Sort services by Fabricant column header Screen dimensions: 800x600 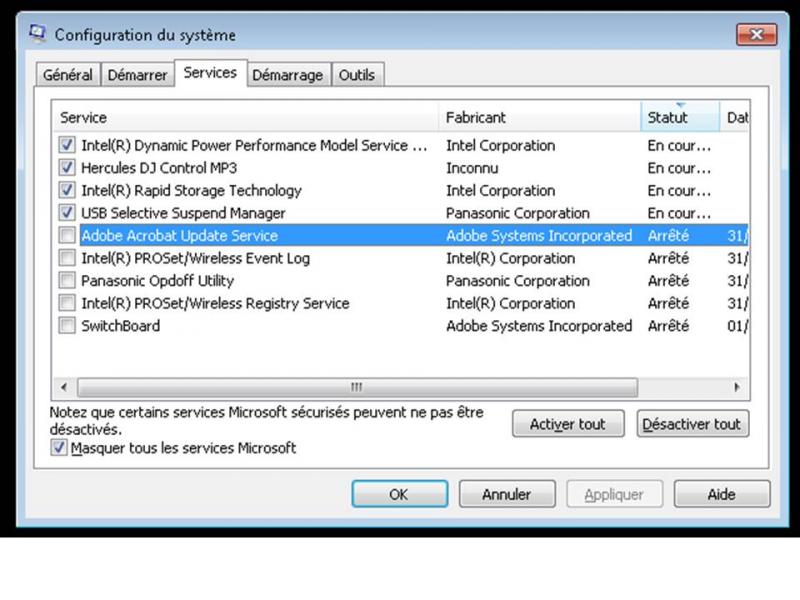[x=538, y=118]
